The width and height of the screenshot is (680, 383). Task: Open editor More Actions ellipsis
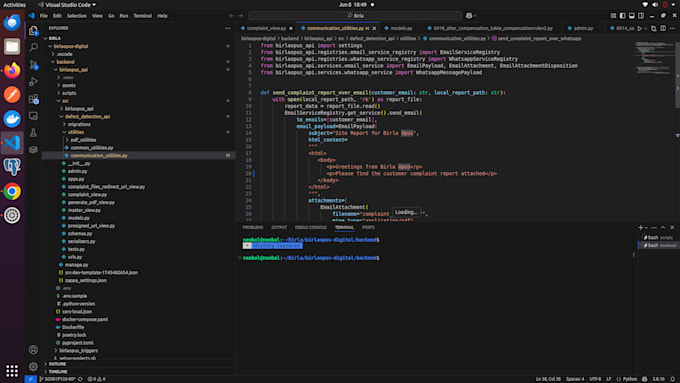pyautogui.click(x=672, y=28)
